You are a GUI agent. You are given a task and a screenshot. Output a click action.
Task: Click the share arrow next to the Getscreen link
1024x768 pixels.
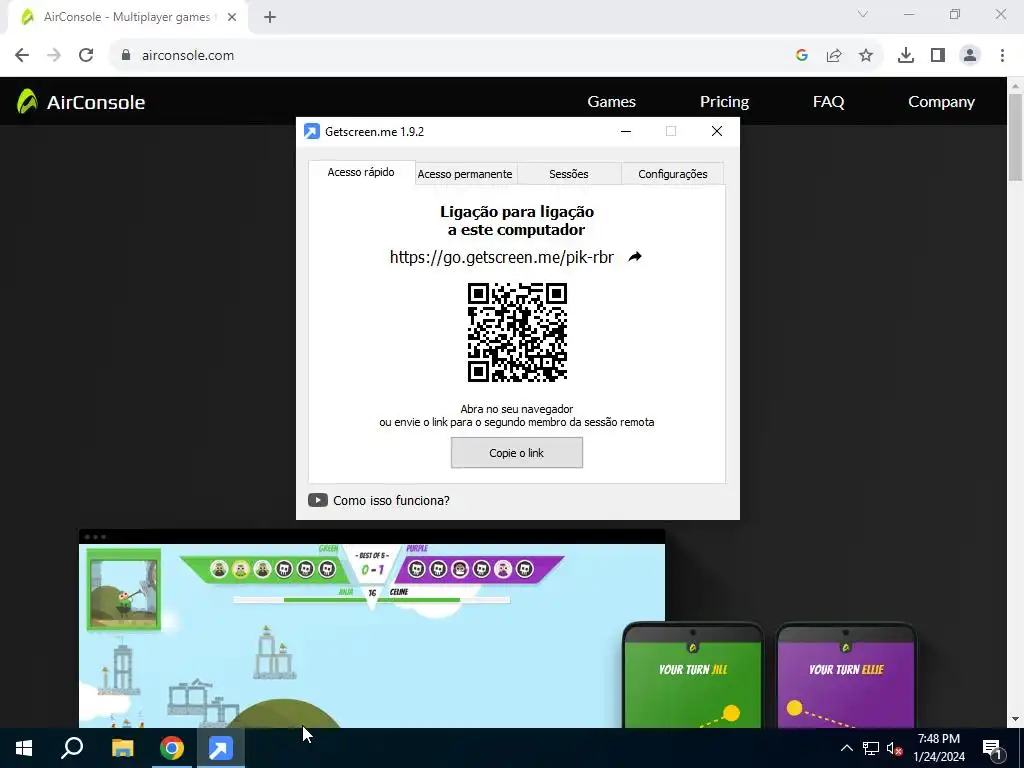pos(635,257)
